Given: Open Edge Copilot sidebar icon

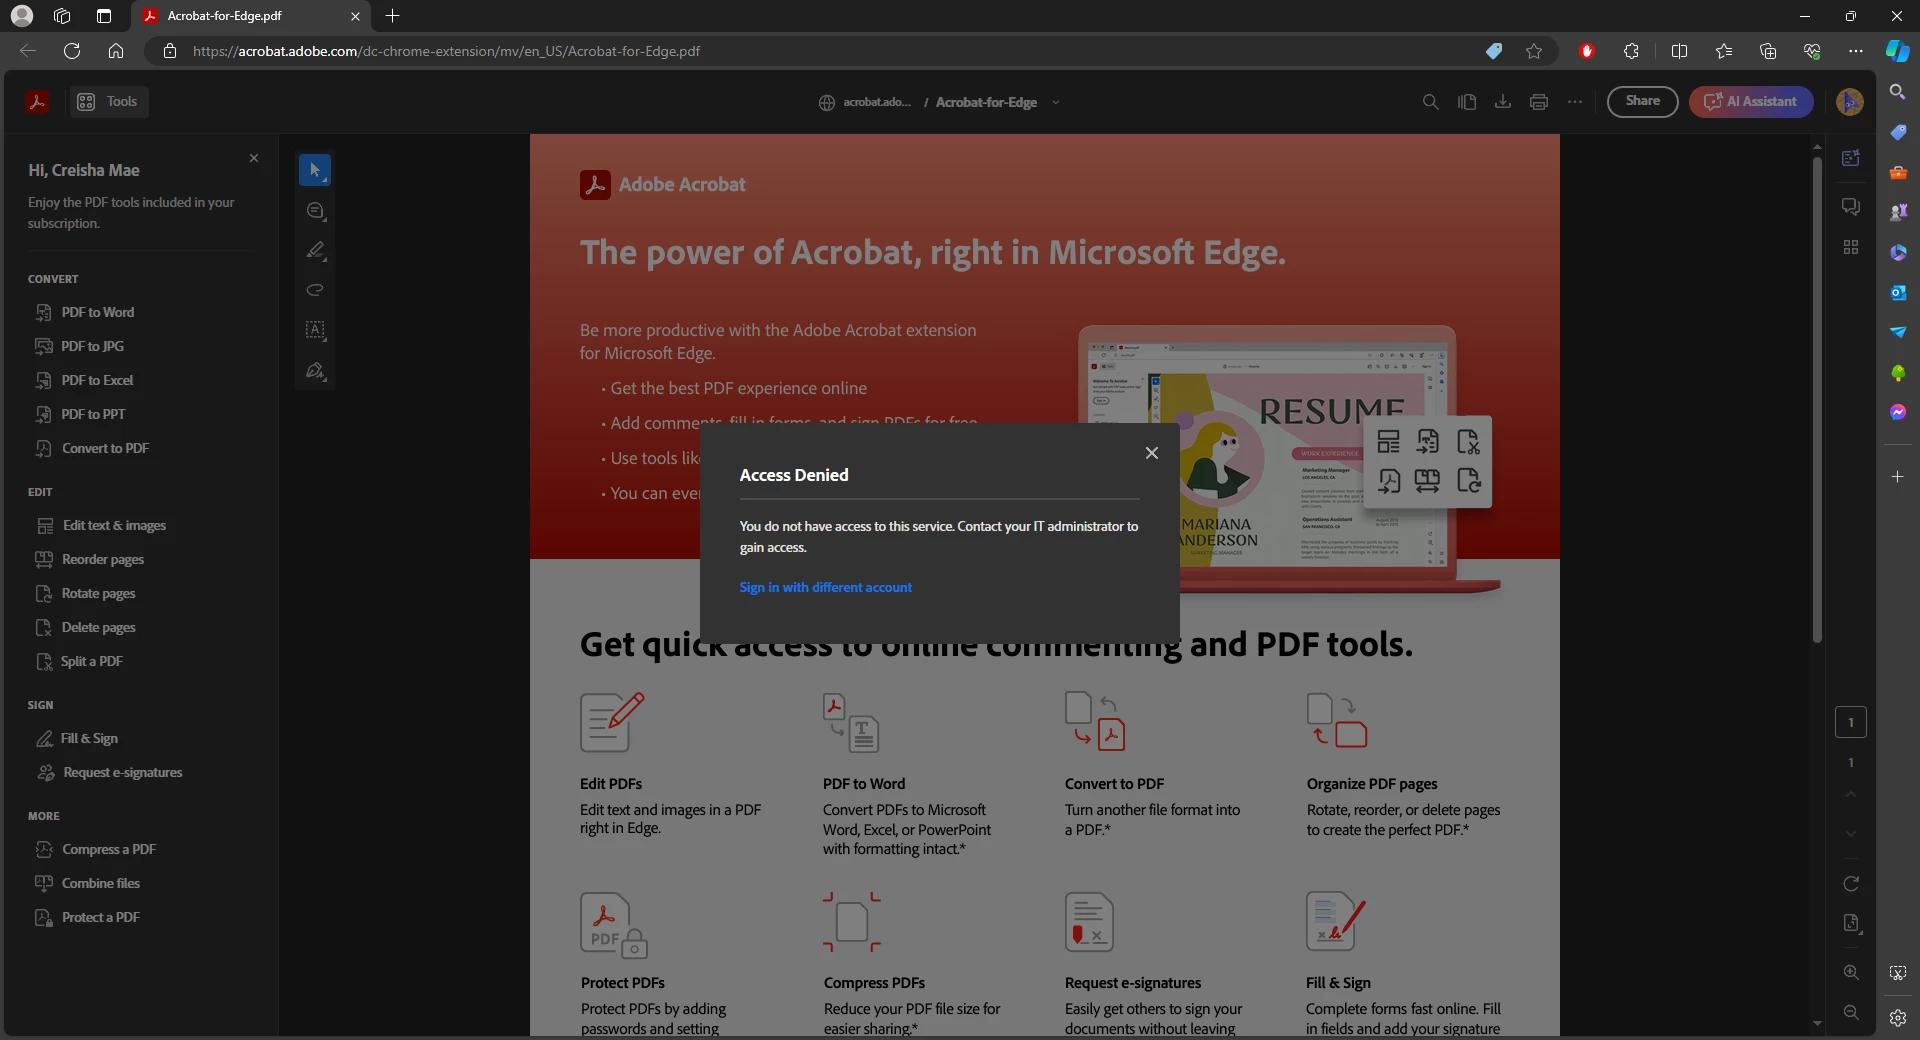Looking at the screenshot, I should 1897,51.
